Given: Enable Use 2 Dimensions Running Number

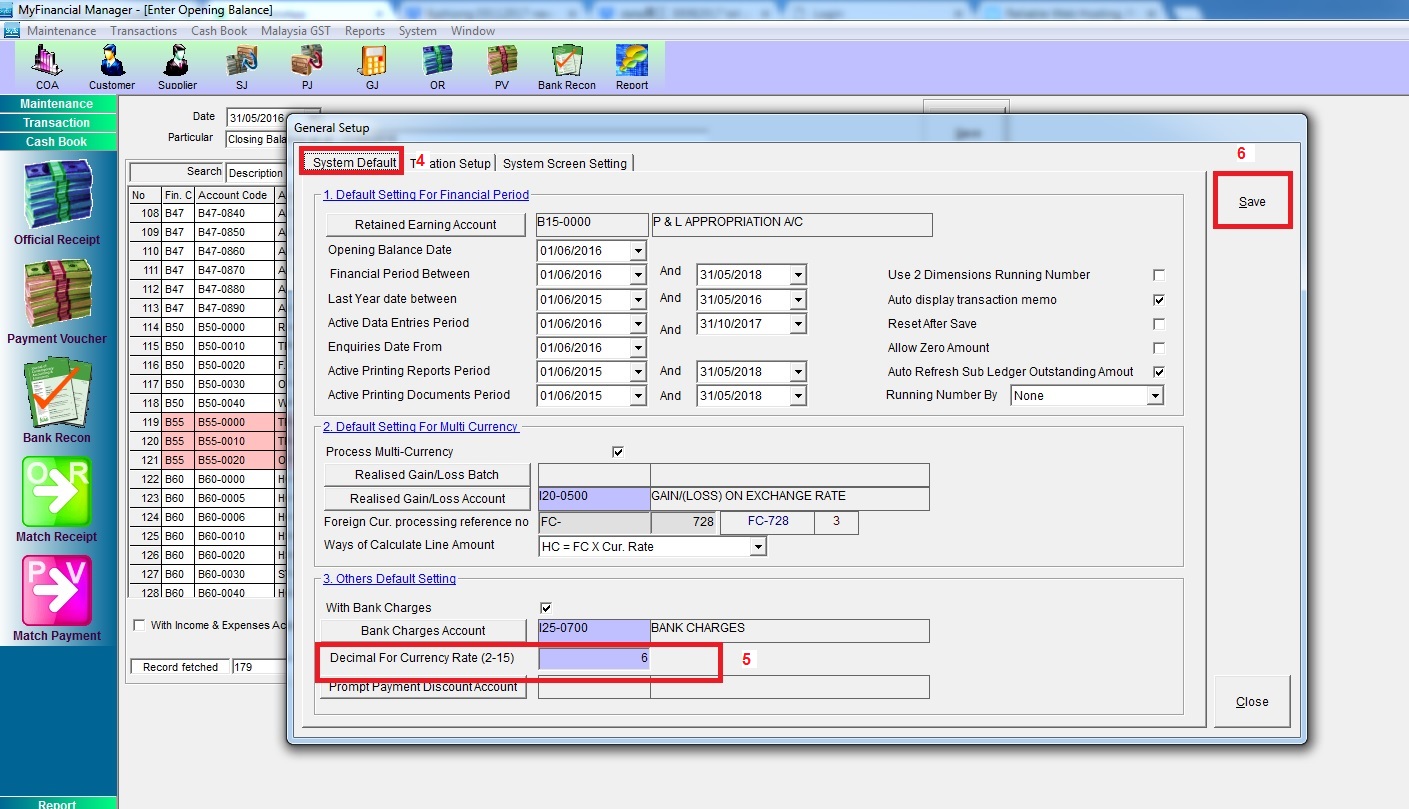Looking at the screenshot, I should [1159, 275].
